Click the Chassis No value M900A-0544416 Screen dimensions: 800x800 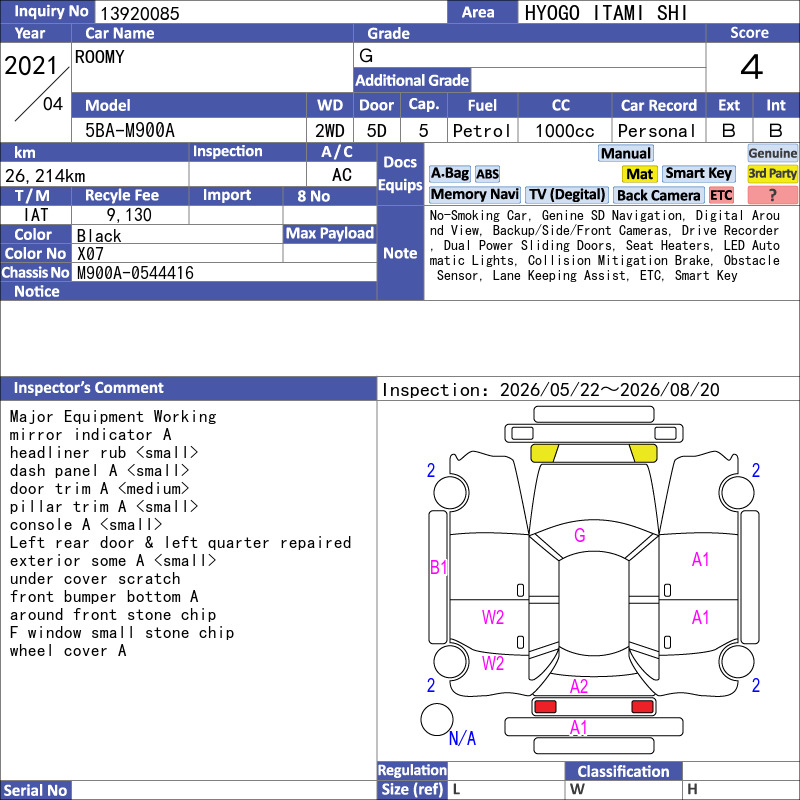pos(135,273)
